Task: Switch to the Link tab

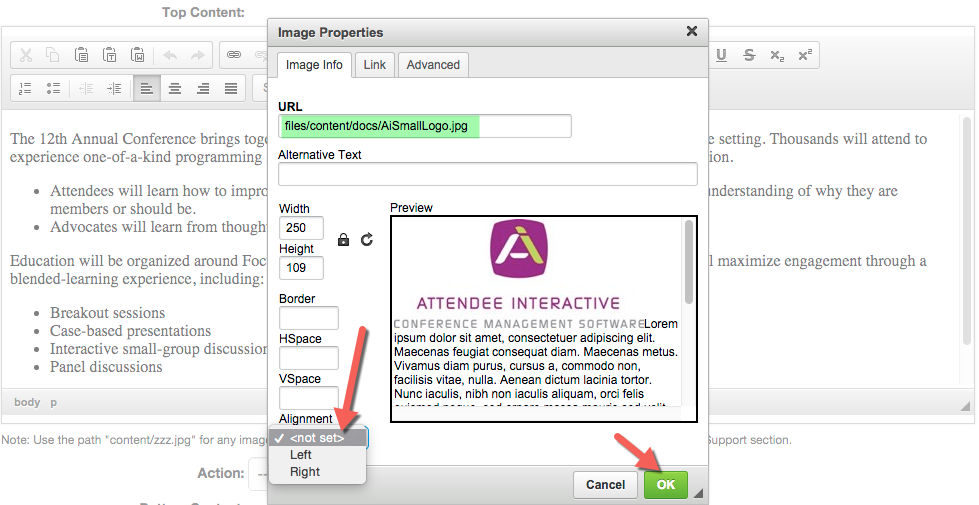Action: (375, 65)
